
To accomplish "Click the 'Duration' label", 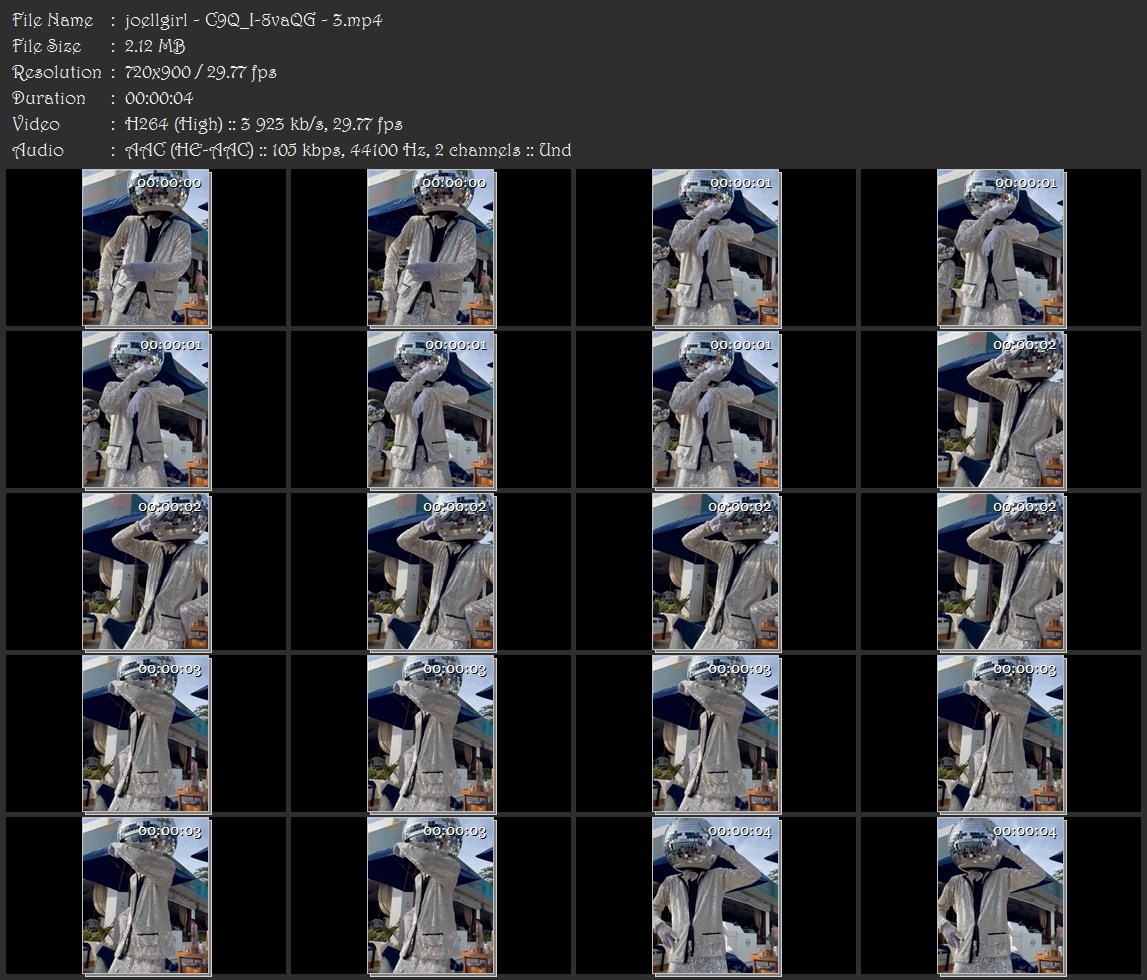I will point(48,98).
